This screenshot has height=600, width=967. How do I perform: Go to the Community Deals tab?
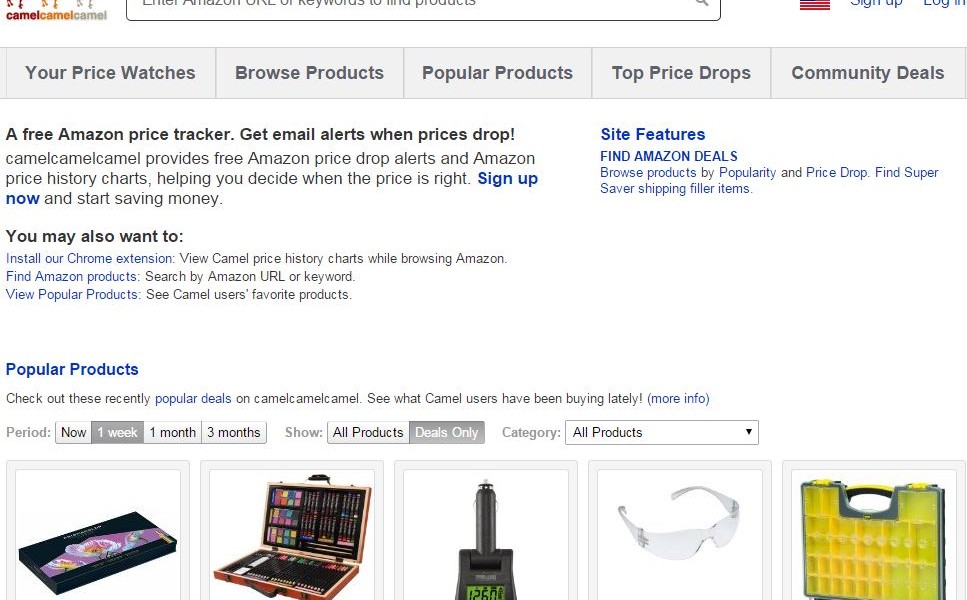867,73
